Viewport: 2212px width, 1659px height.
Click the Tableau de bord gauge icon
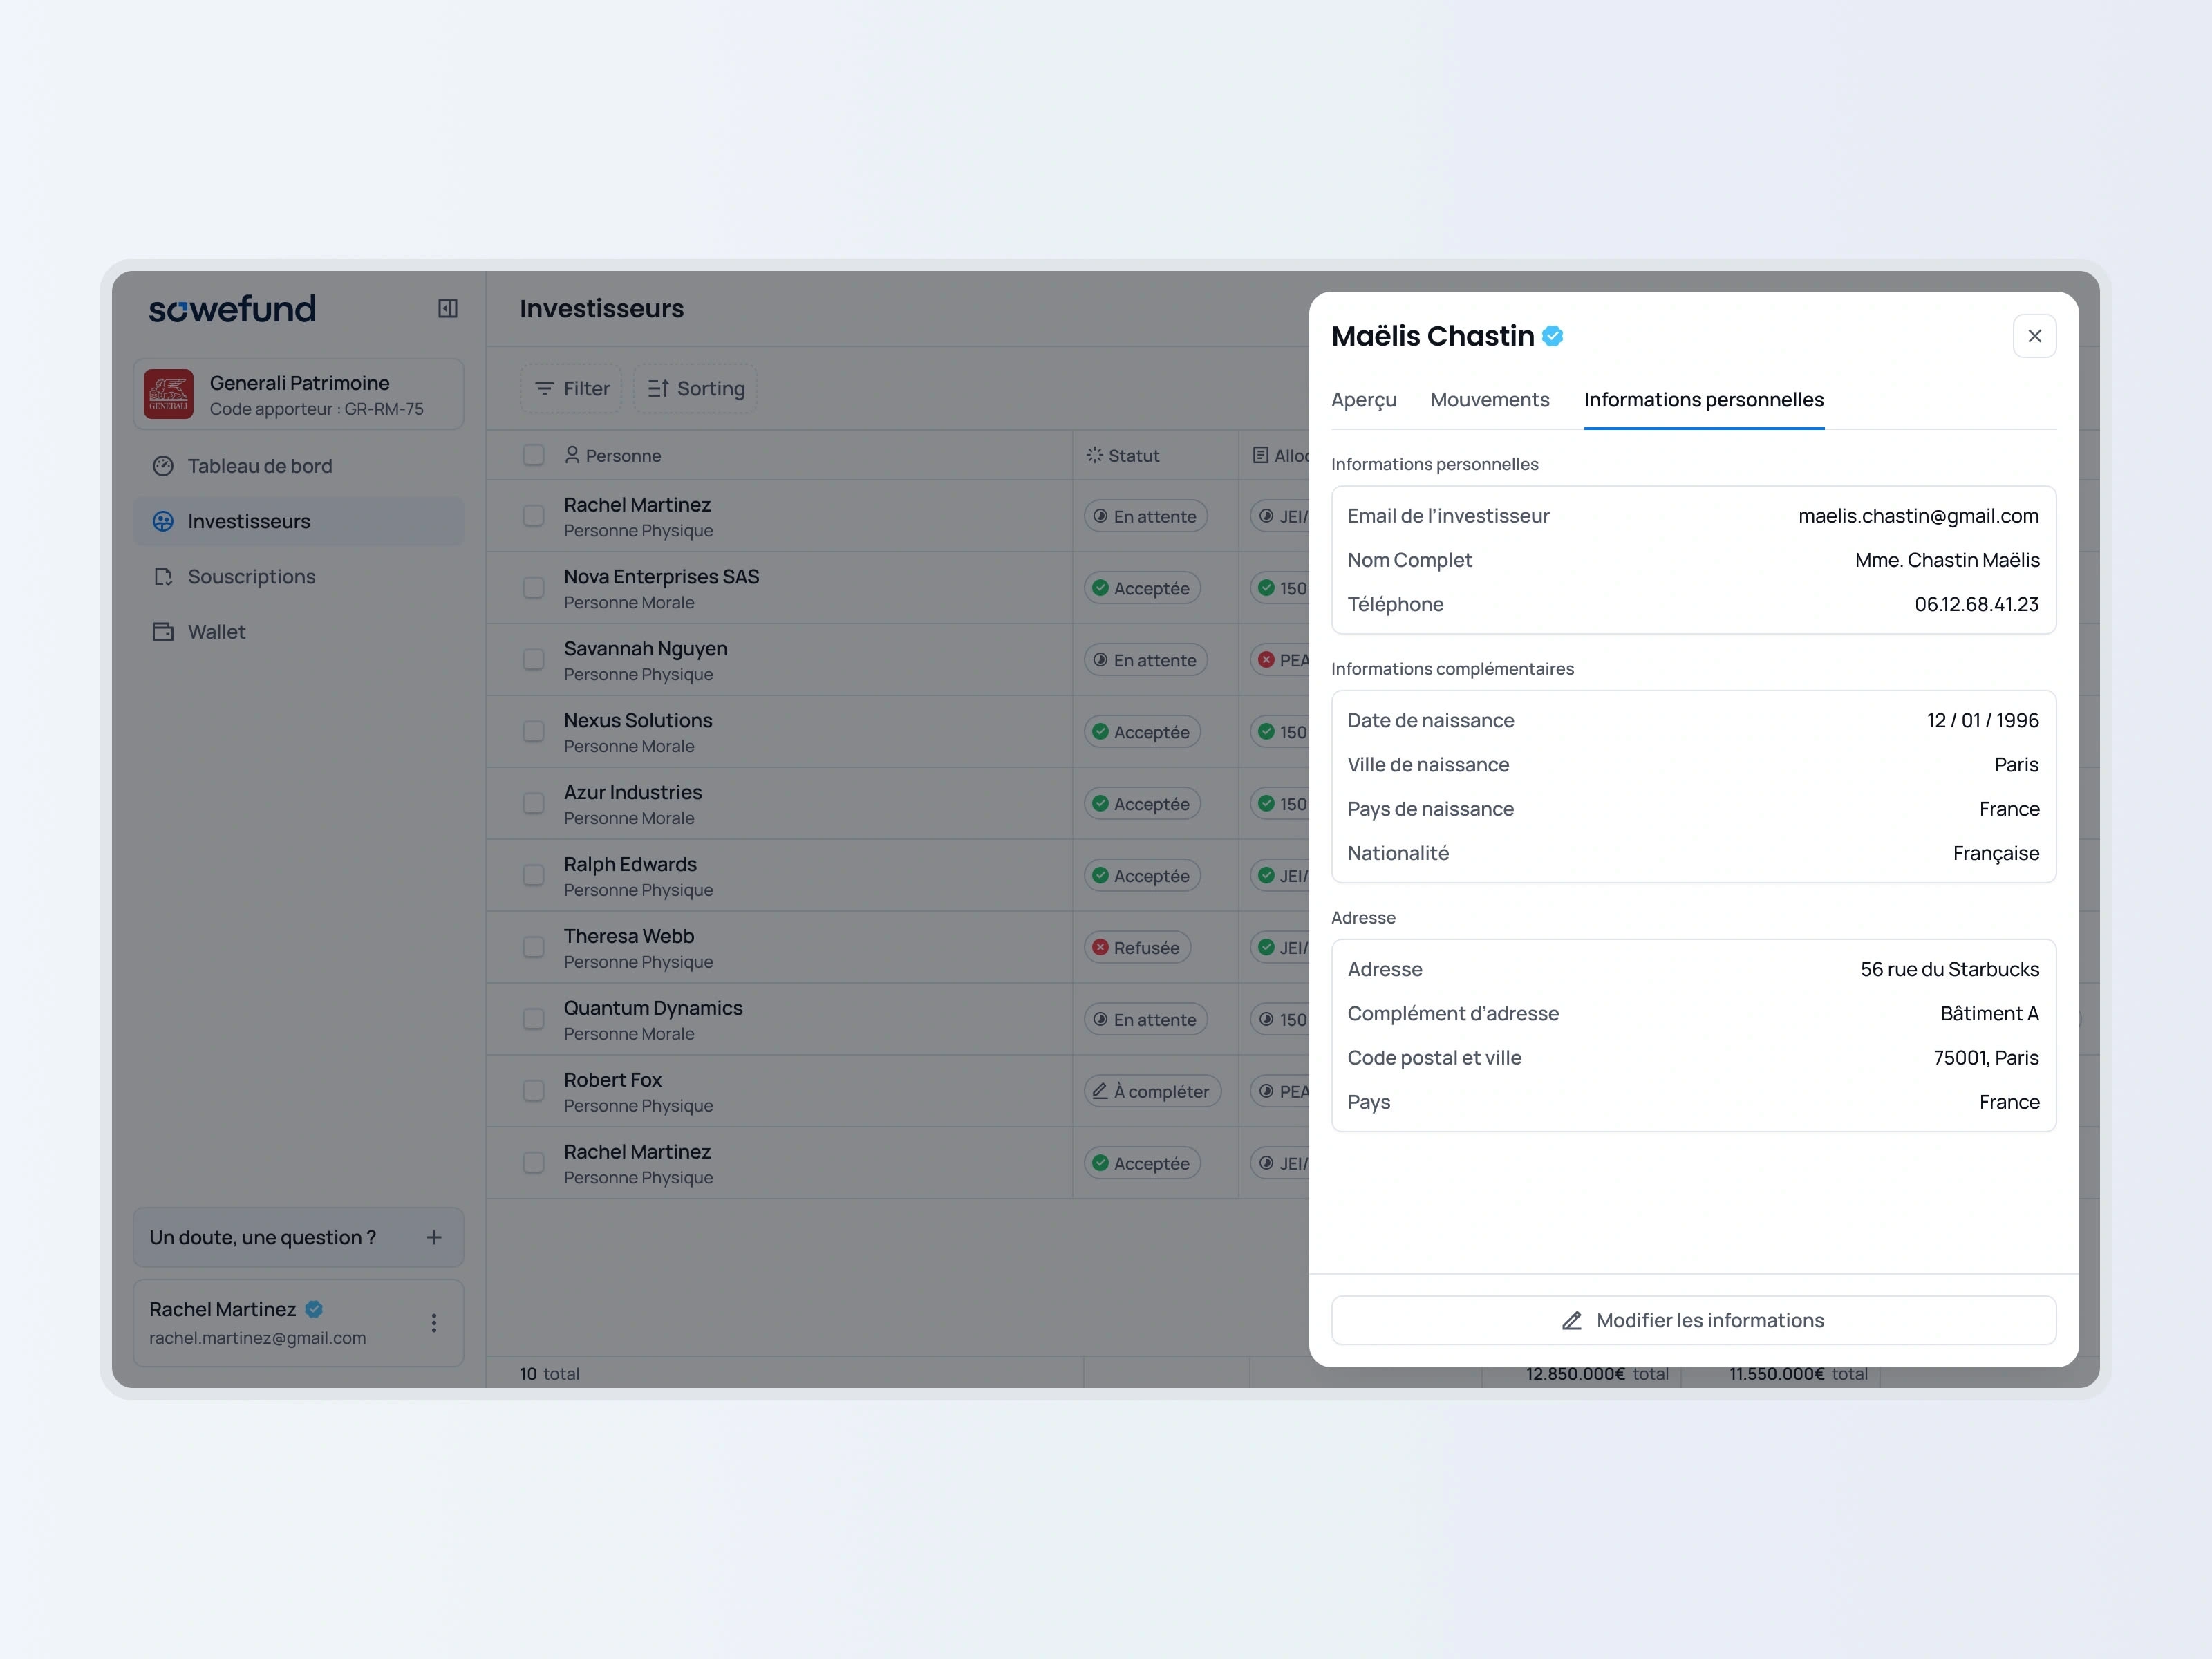(x=163, y=466)
